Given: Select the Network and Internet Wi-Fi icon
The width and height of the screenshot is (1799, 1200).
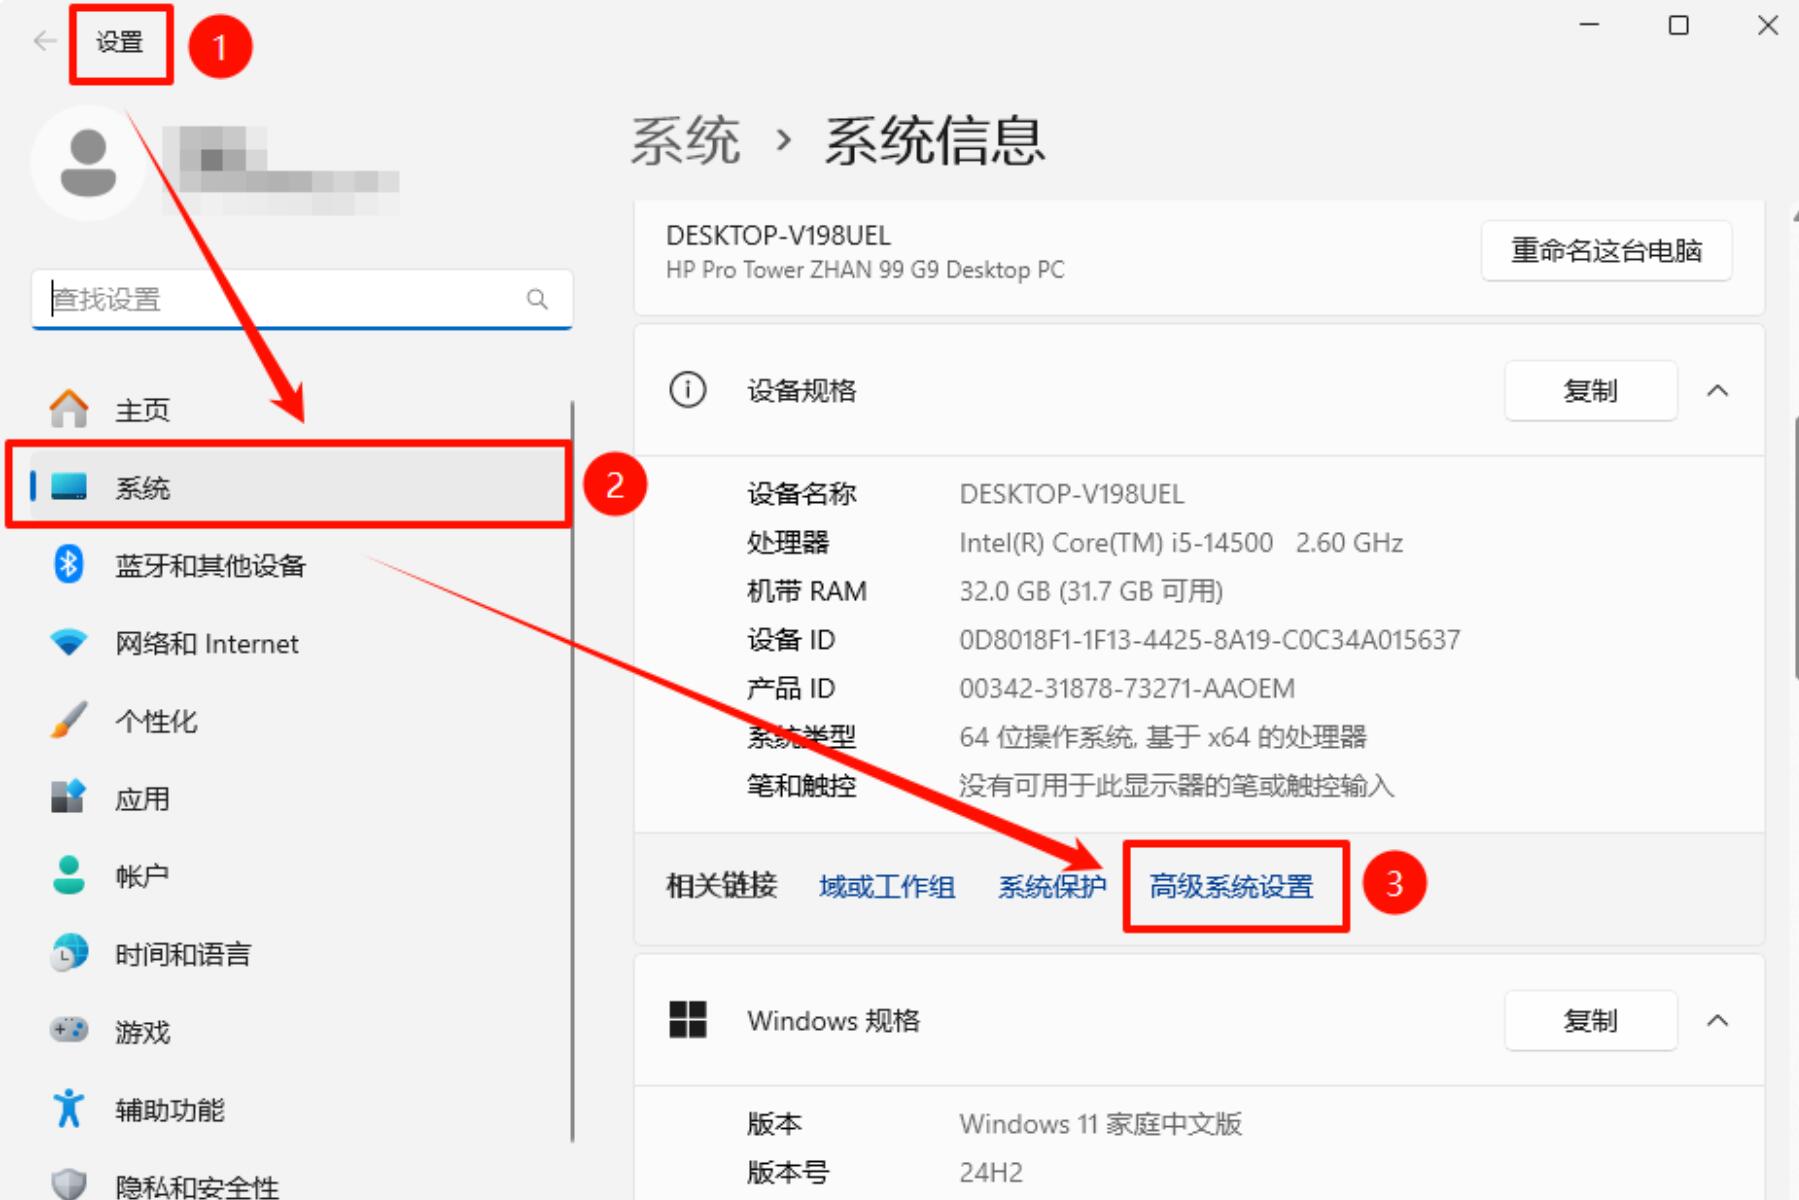Looking at the screenshot, I should 68,642.
